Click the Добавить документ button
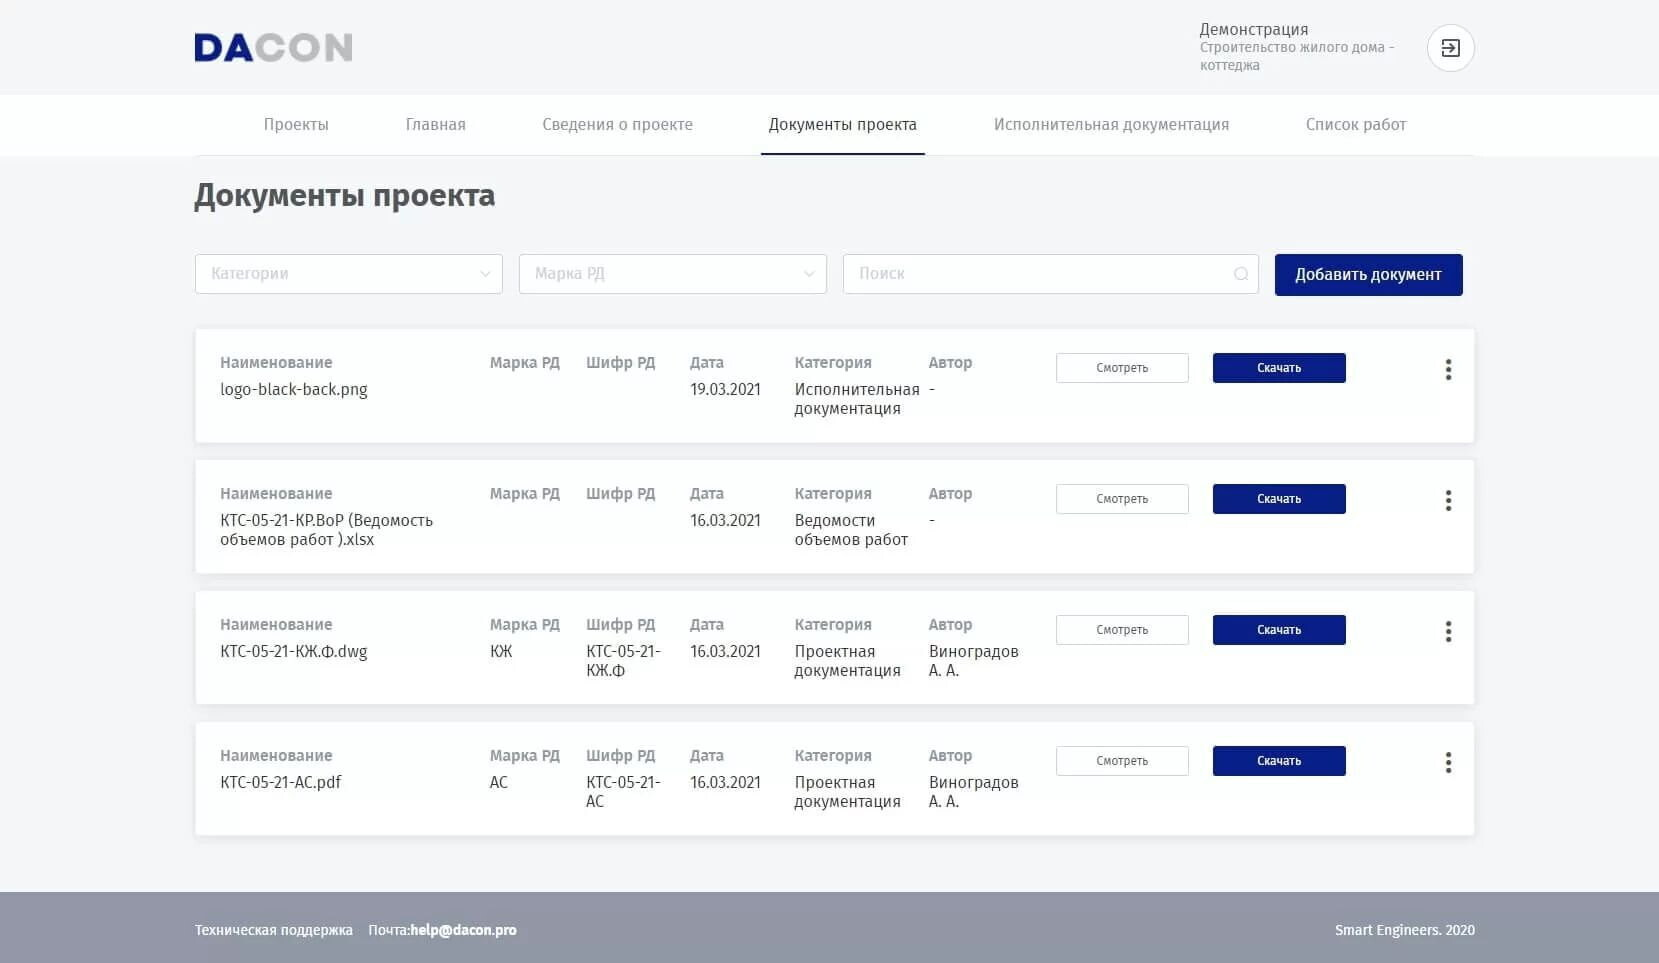The image size is (1659, 963). pos(1368,273)
